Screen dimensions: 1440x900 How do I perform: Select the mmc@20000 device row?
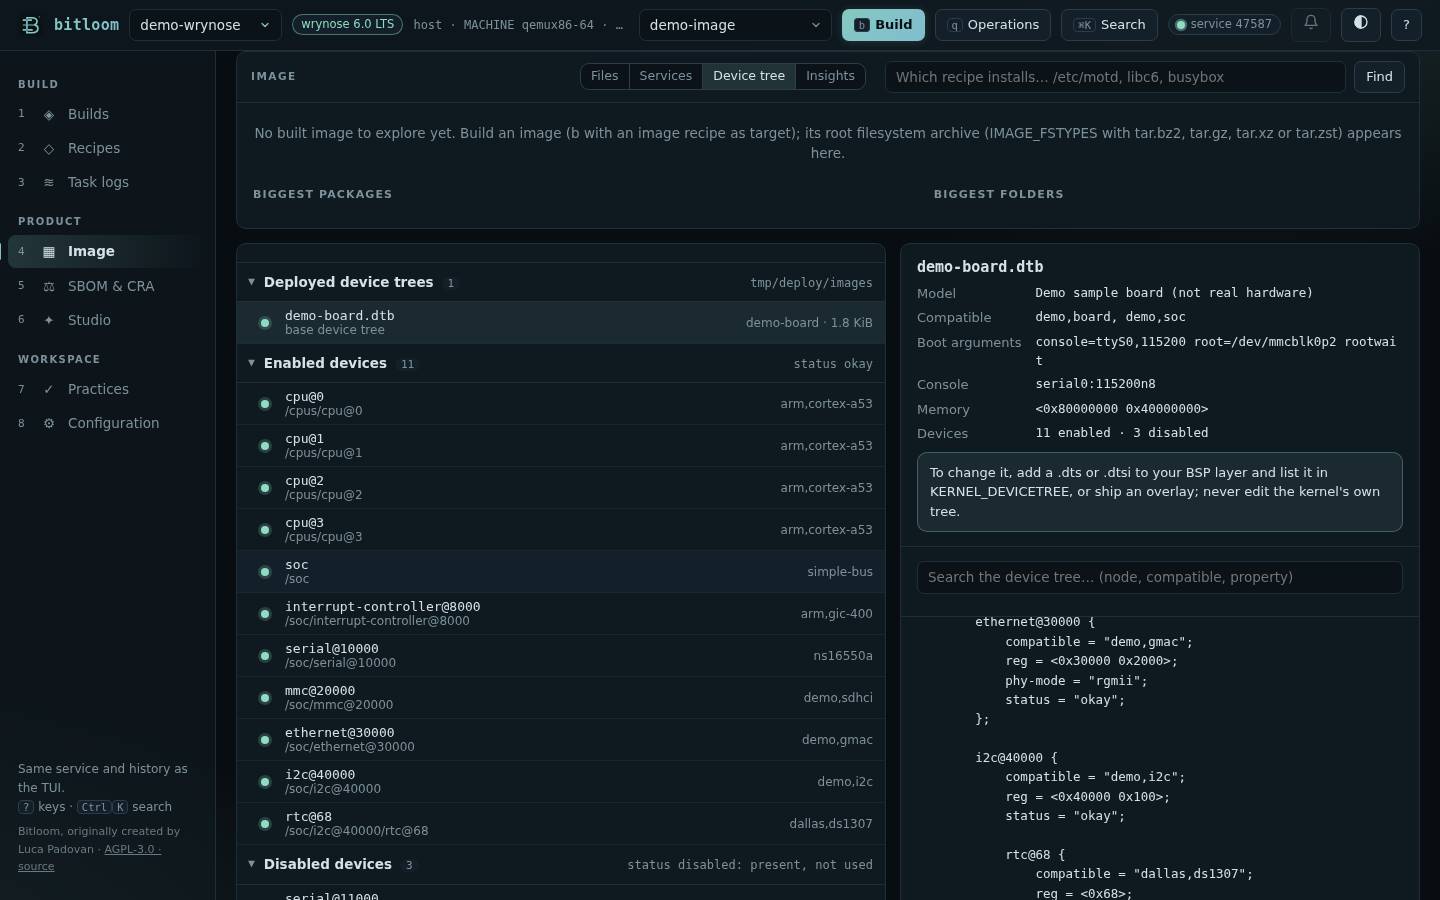pos(561,698)
